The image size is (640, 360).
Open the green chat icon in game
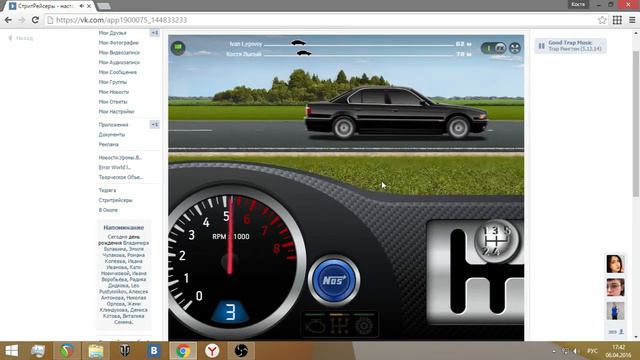[x=178, y=48]
